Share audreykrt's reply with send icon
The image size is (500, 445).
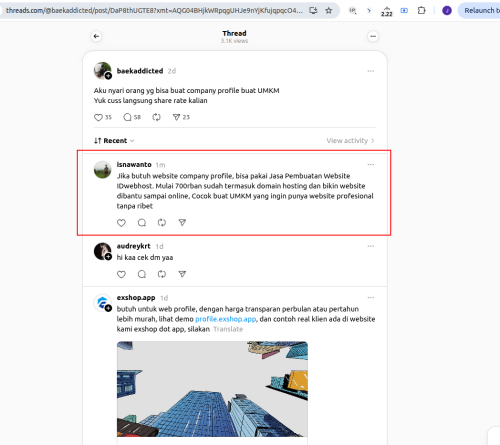(182, 274)
